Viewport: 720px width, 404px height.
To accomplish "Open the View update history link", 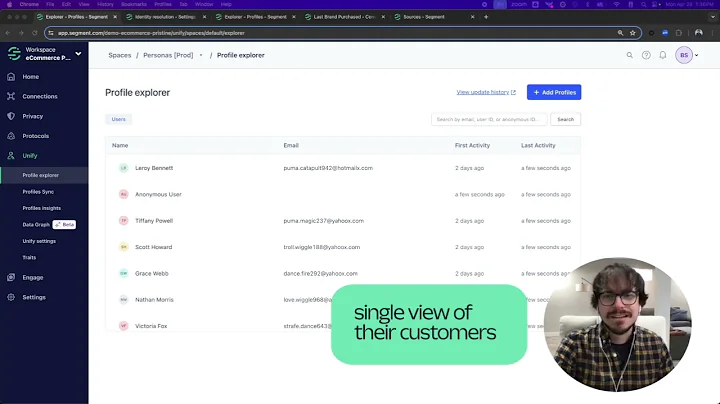I will [x=486, y=92].
